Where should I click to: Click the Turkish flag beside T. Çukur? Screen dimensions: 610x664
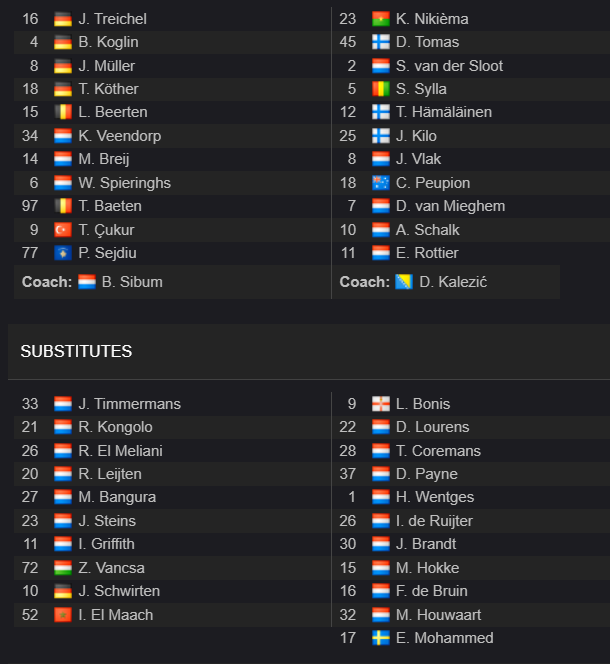tap(63, 230)
